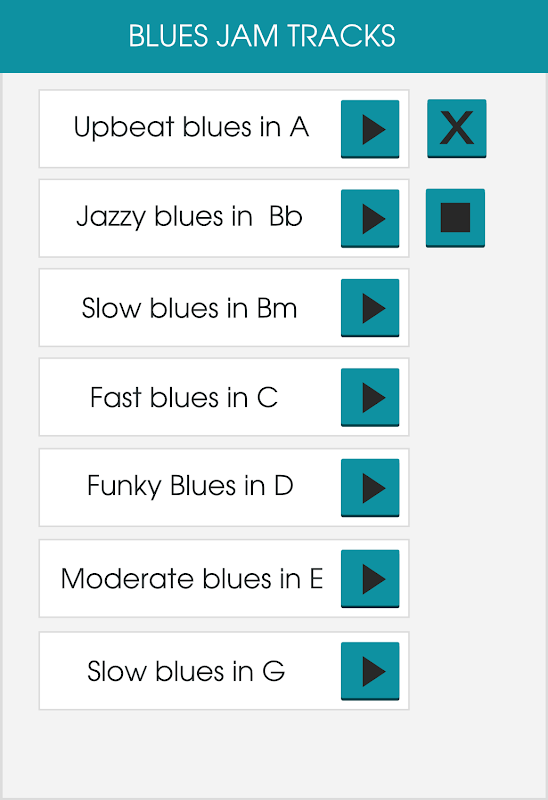Start the Funky Blues in D track
This screenshot has height=800, width=548.
pyautogui.click(x=370, y=487)
